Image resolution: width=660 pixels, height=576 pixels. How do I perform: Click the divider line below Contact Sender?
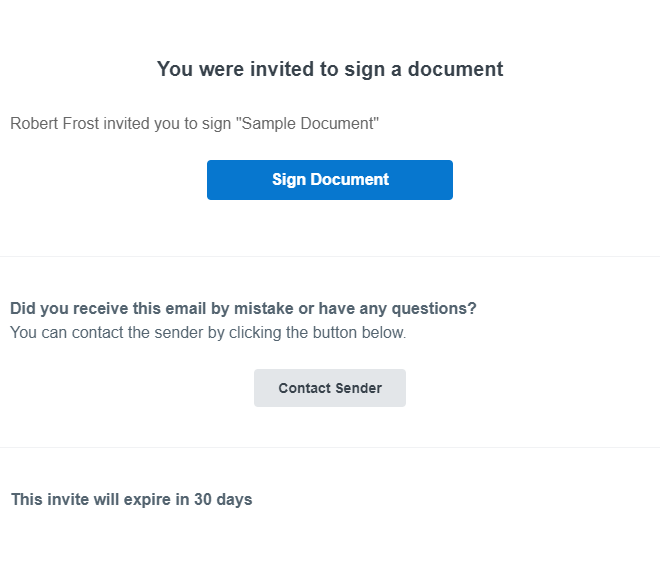pyautogui.click(x=330, y=447)
